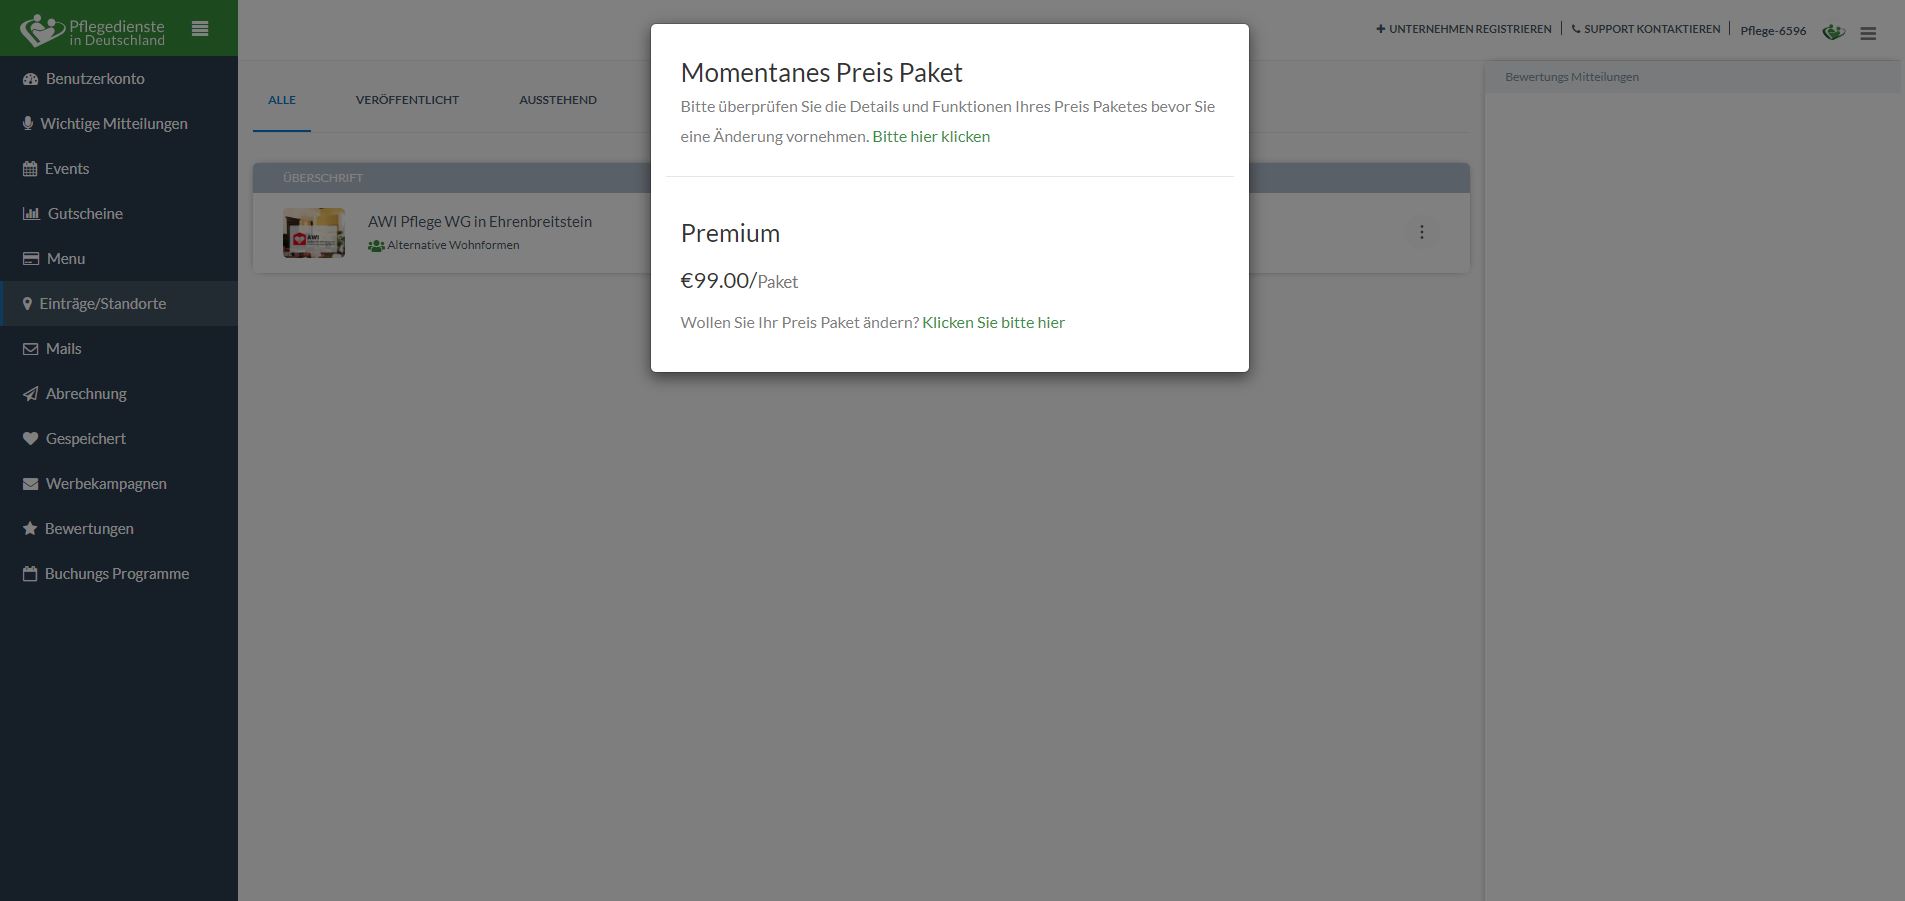
Task: Open the Benutzerkonto dashboard icon
Action: [x=30, y=79]
